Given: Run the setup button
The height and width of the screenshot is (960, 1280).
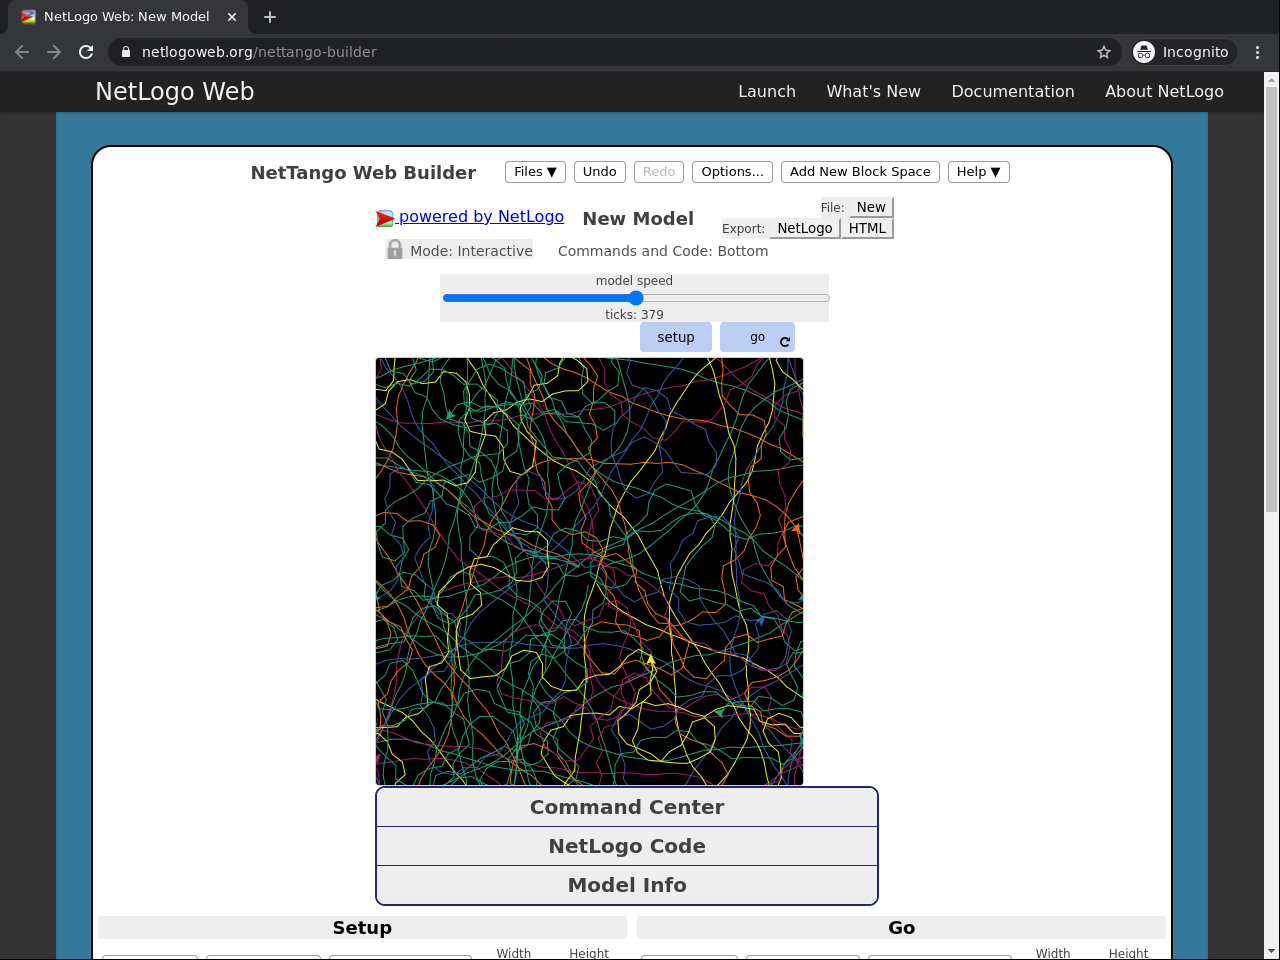Looking at the screenshot, I should click(676, 337).
